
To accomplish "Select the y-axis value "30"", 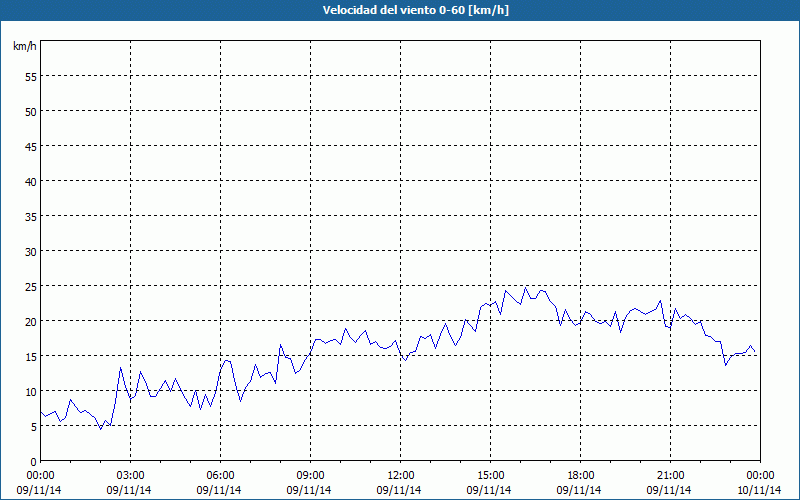I will click(31, 252).
